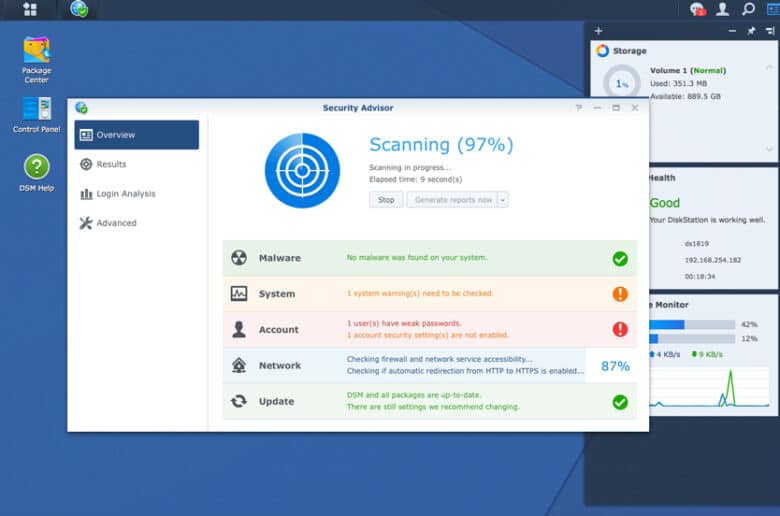The width and height of the screenshot is (780, 516).
Task: Click 'Elapsed time: 9 second(s)' text
Action: 415,179
